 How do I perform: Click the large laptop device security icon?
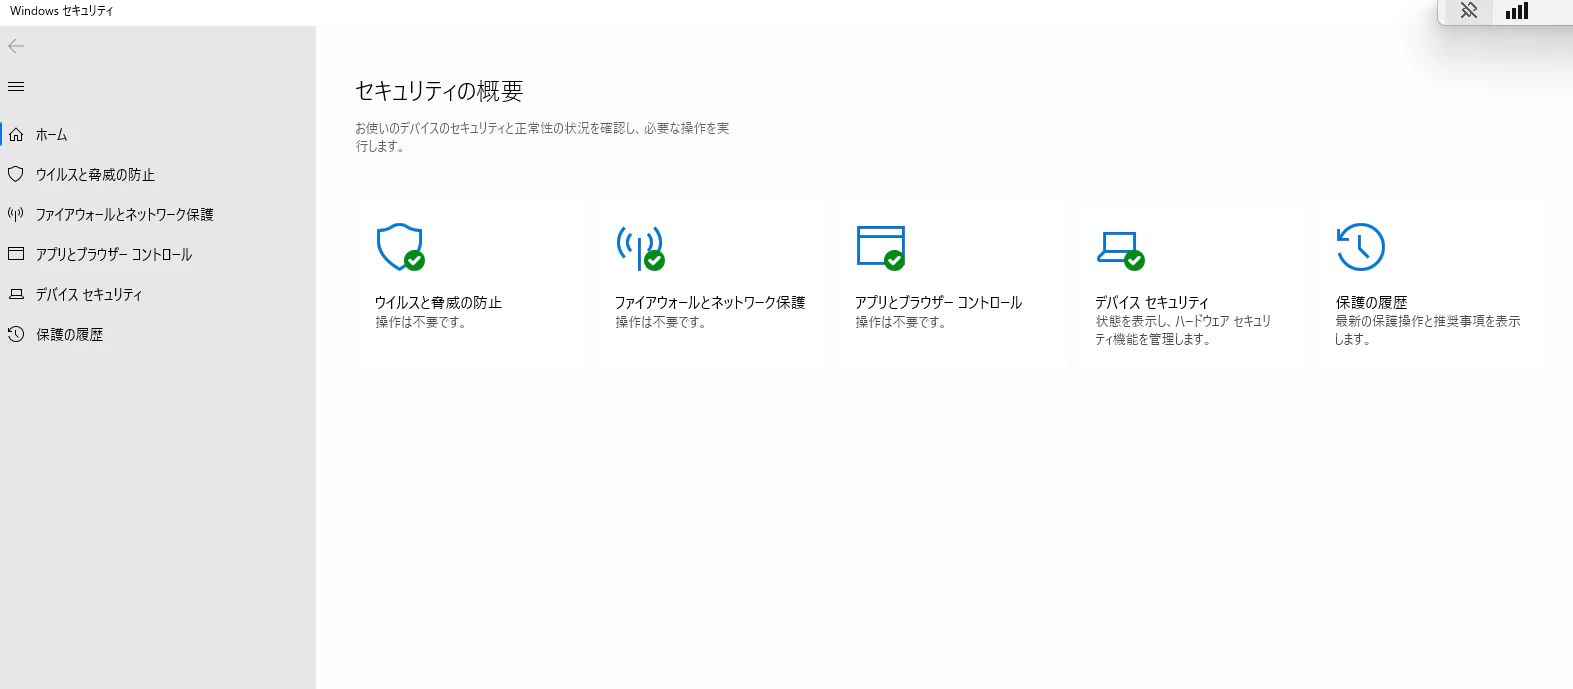pyautogui.click(x=1121, y=250)
